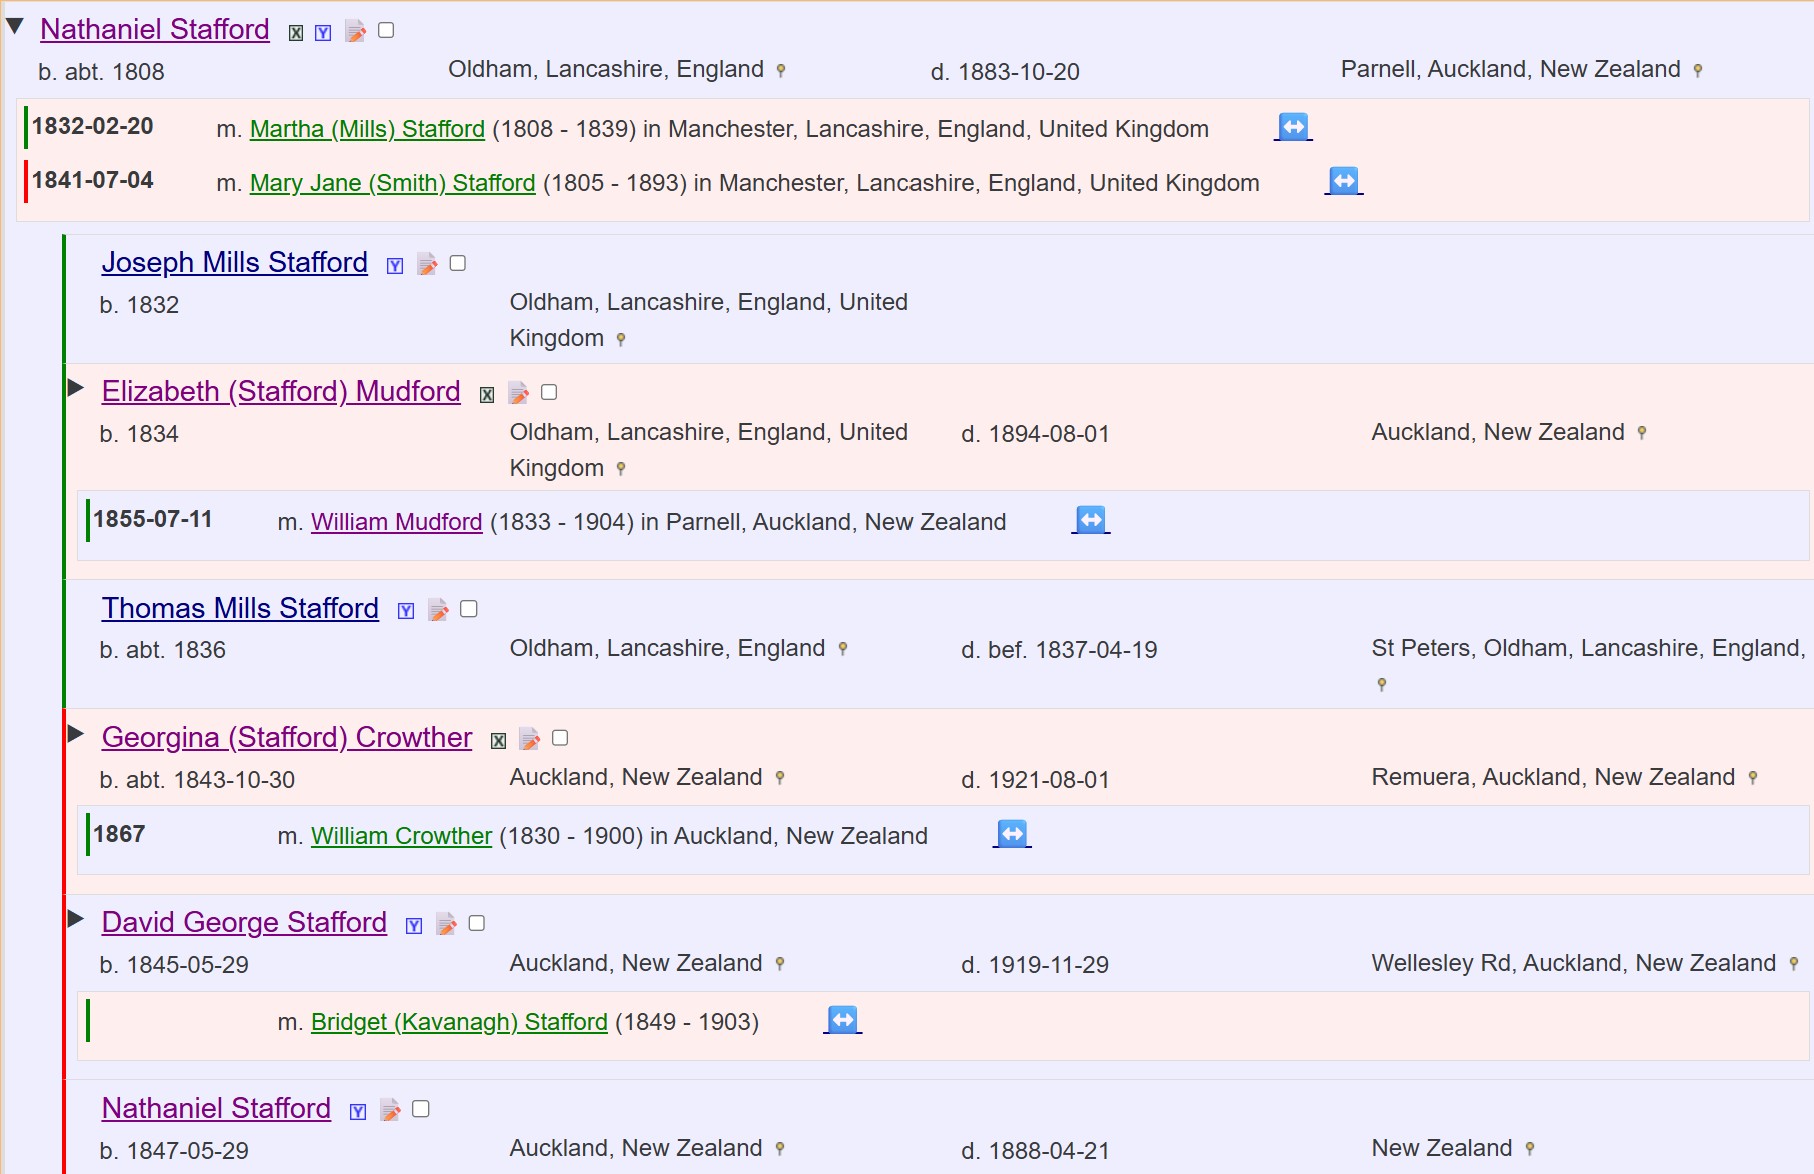This screenshot has height=1174, width=1814.
Task: Click the map pin after St Peters, Oldham
Action: [1382, 685]
